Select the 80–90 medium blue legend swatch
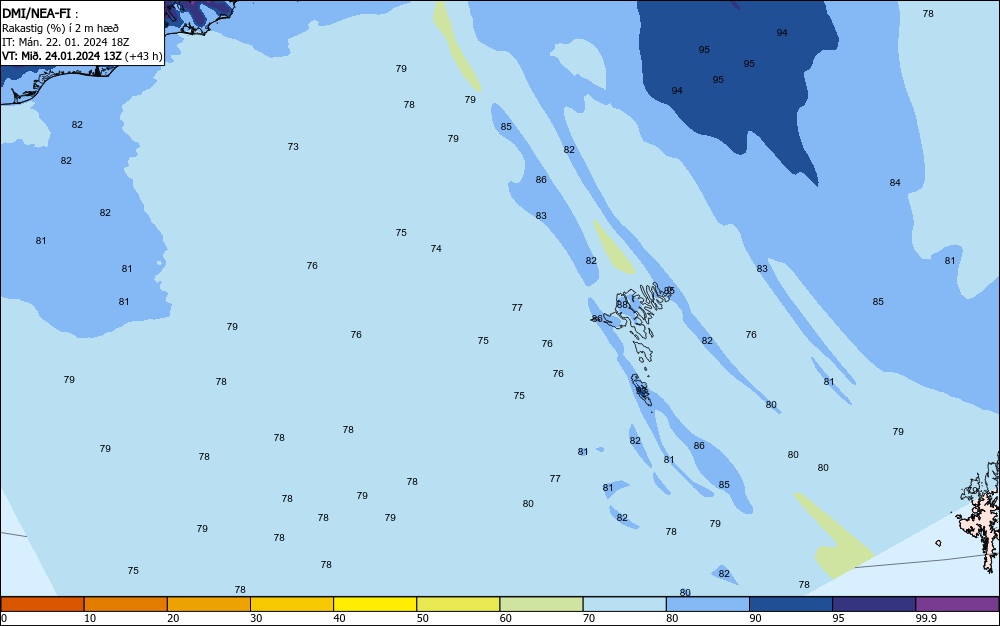1000x626 pixels. [707, 604]
